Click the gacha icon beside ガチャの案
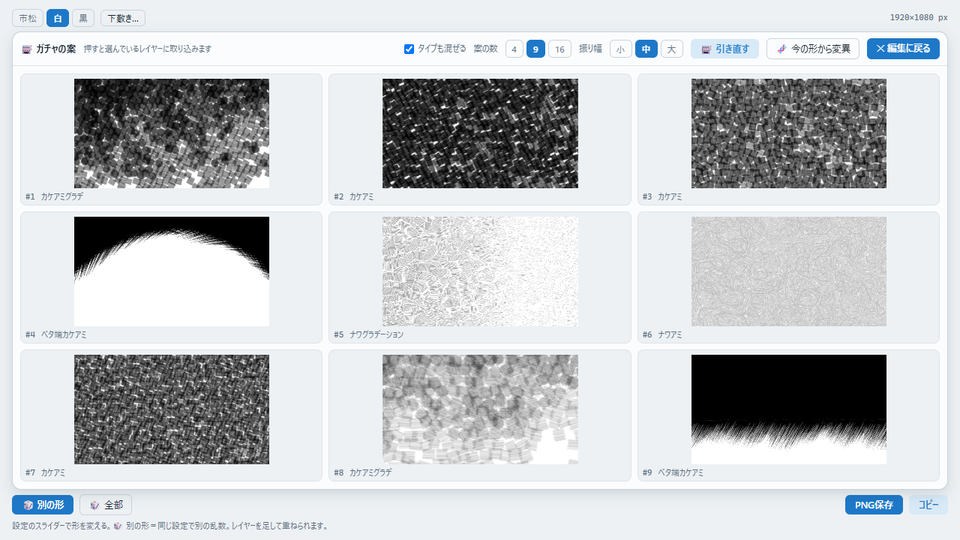This screenshot has width=960, height=540. [27, 49]
